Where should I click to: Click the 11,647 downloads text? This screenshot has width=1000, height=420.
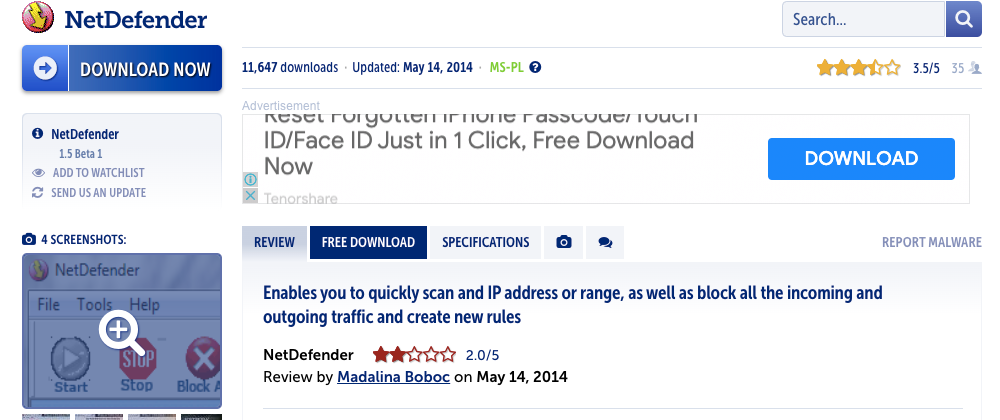290,67
